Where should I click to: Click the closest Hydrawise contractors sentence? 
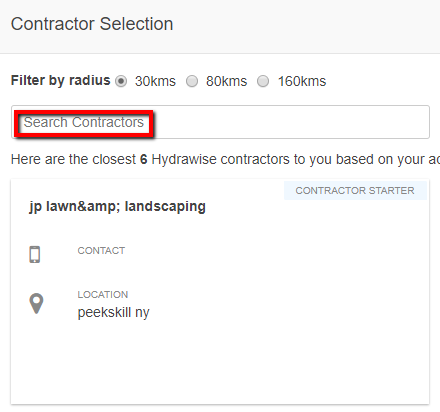pos(225,159)
